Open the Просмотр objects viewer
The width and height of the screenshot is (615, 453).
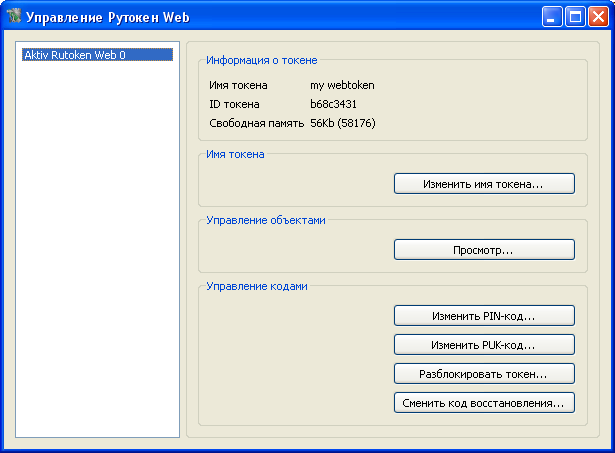[x=484, y=249]
